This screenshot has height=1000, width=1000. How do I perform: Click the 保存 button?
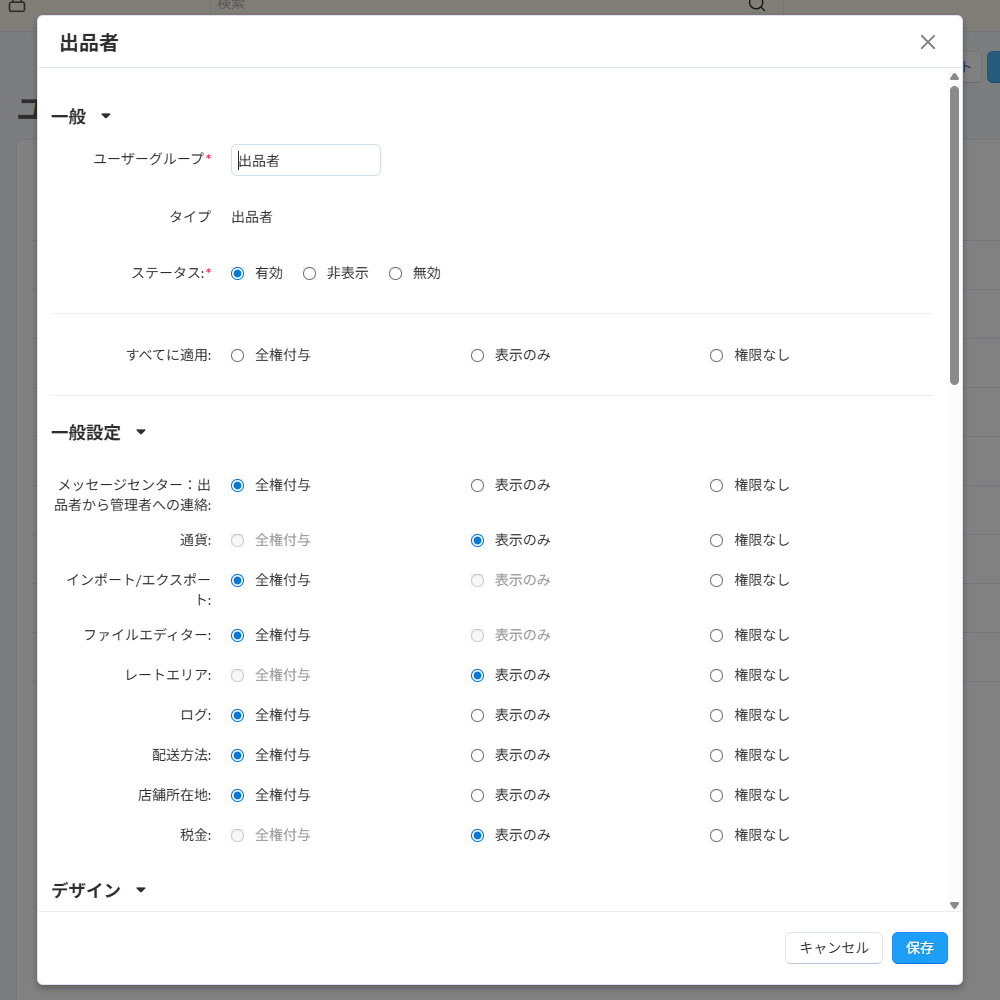tap(919, 947)
